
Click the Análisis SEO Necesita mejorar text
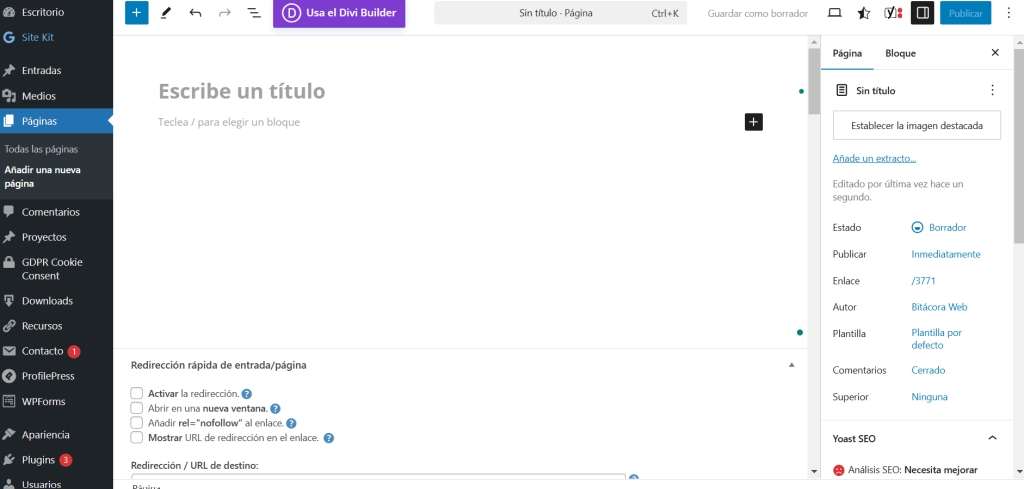912,469
